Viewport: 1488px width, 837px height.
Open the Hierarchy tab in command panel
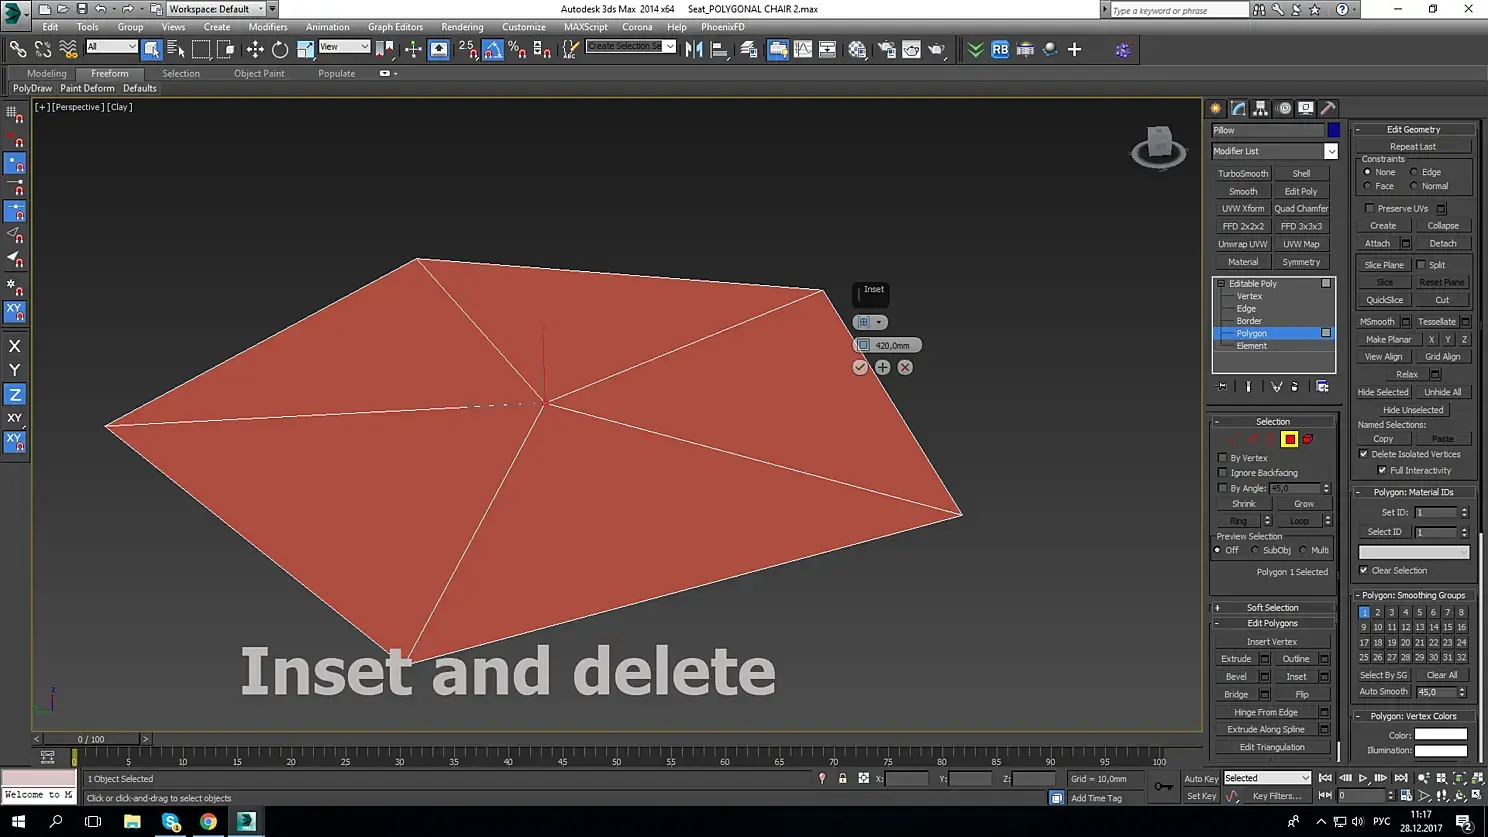click(x=1261, y=108)
